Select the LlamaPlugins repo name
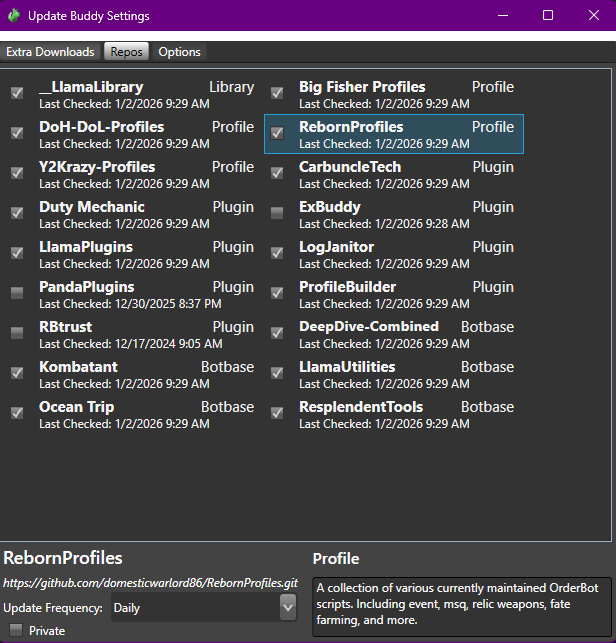This screenshot has width=616, height=643. (86, 247)
